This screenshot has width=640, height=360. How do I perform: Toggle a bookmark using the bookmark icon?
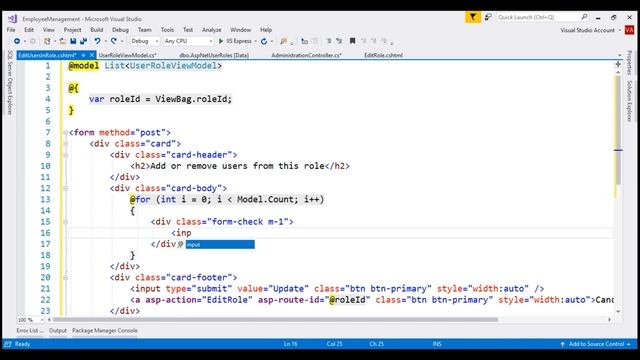352,41
